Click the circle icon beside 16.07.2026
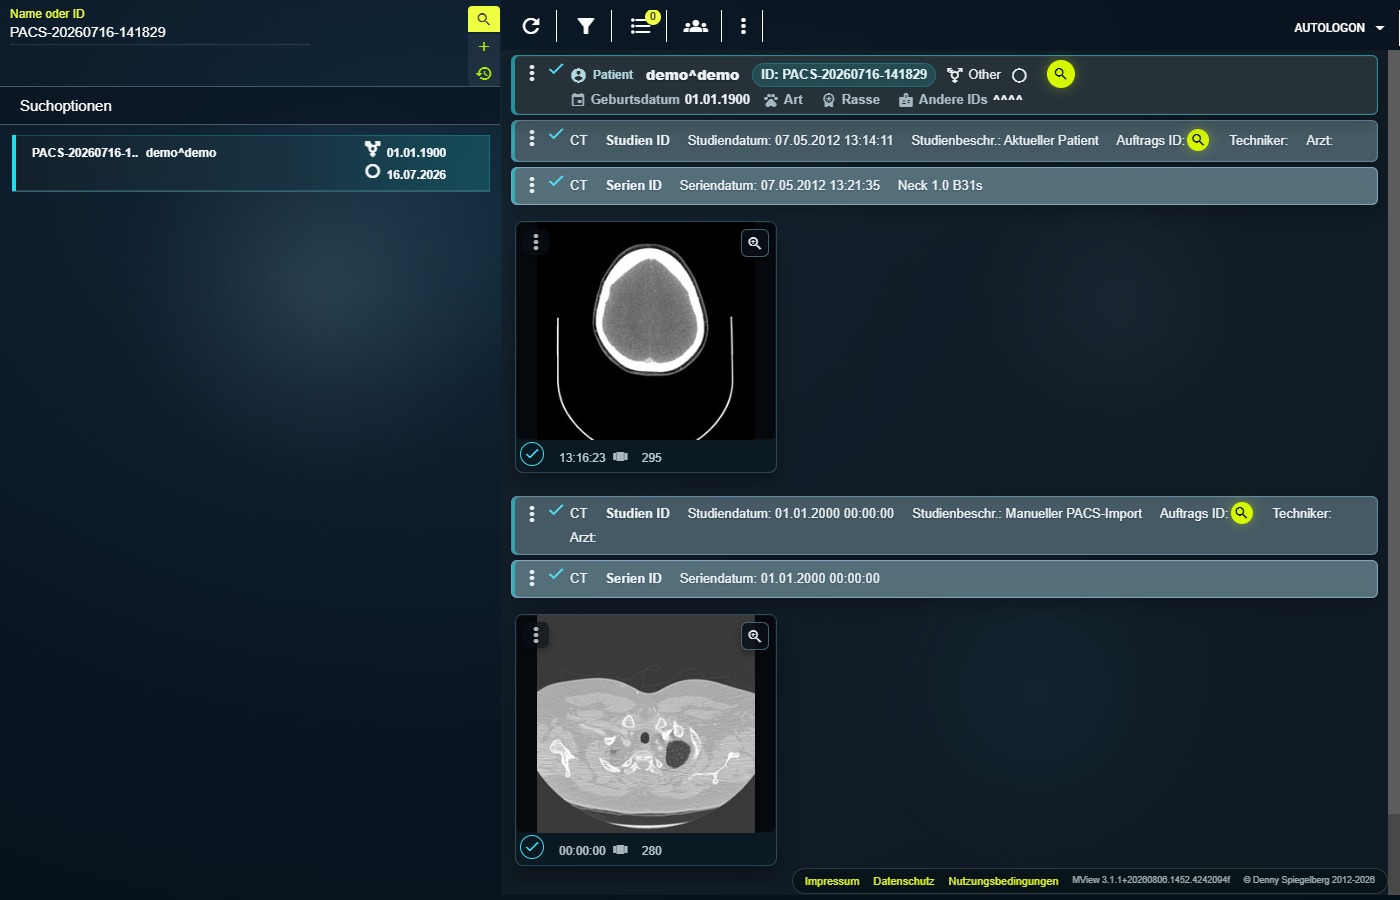The image size is (1400, 900). click(373, 172)
